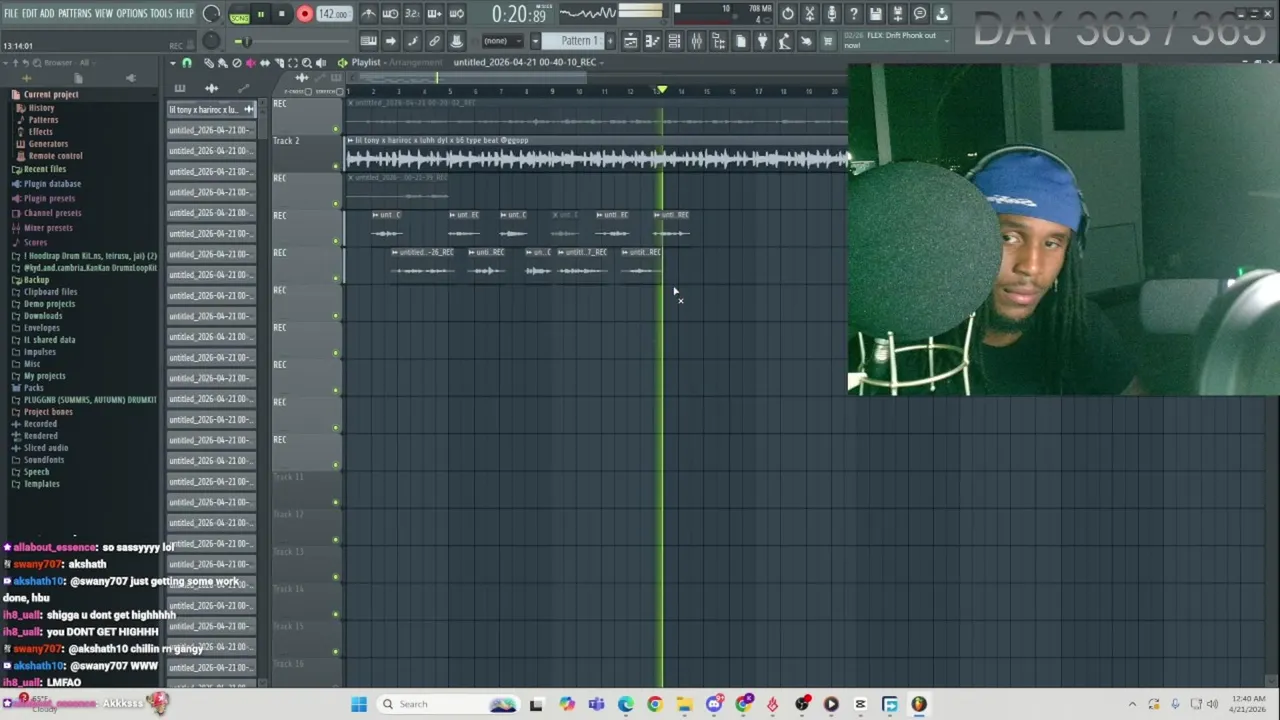
Task: Open the ADD menu
Action: [47, 13]
